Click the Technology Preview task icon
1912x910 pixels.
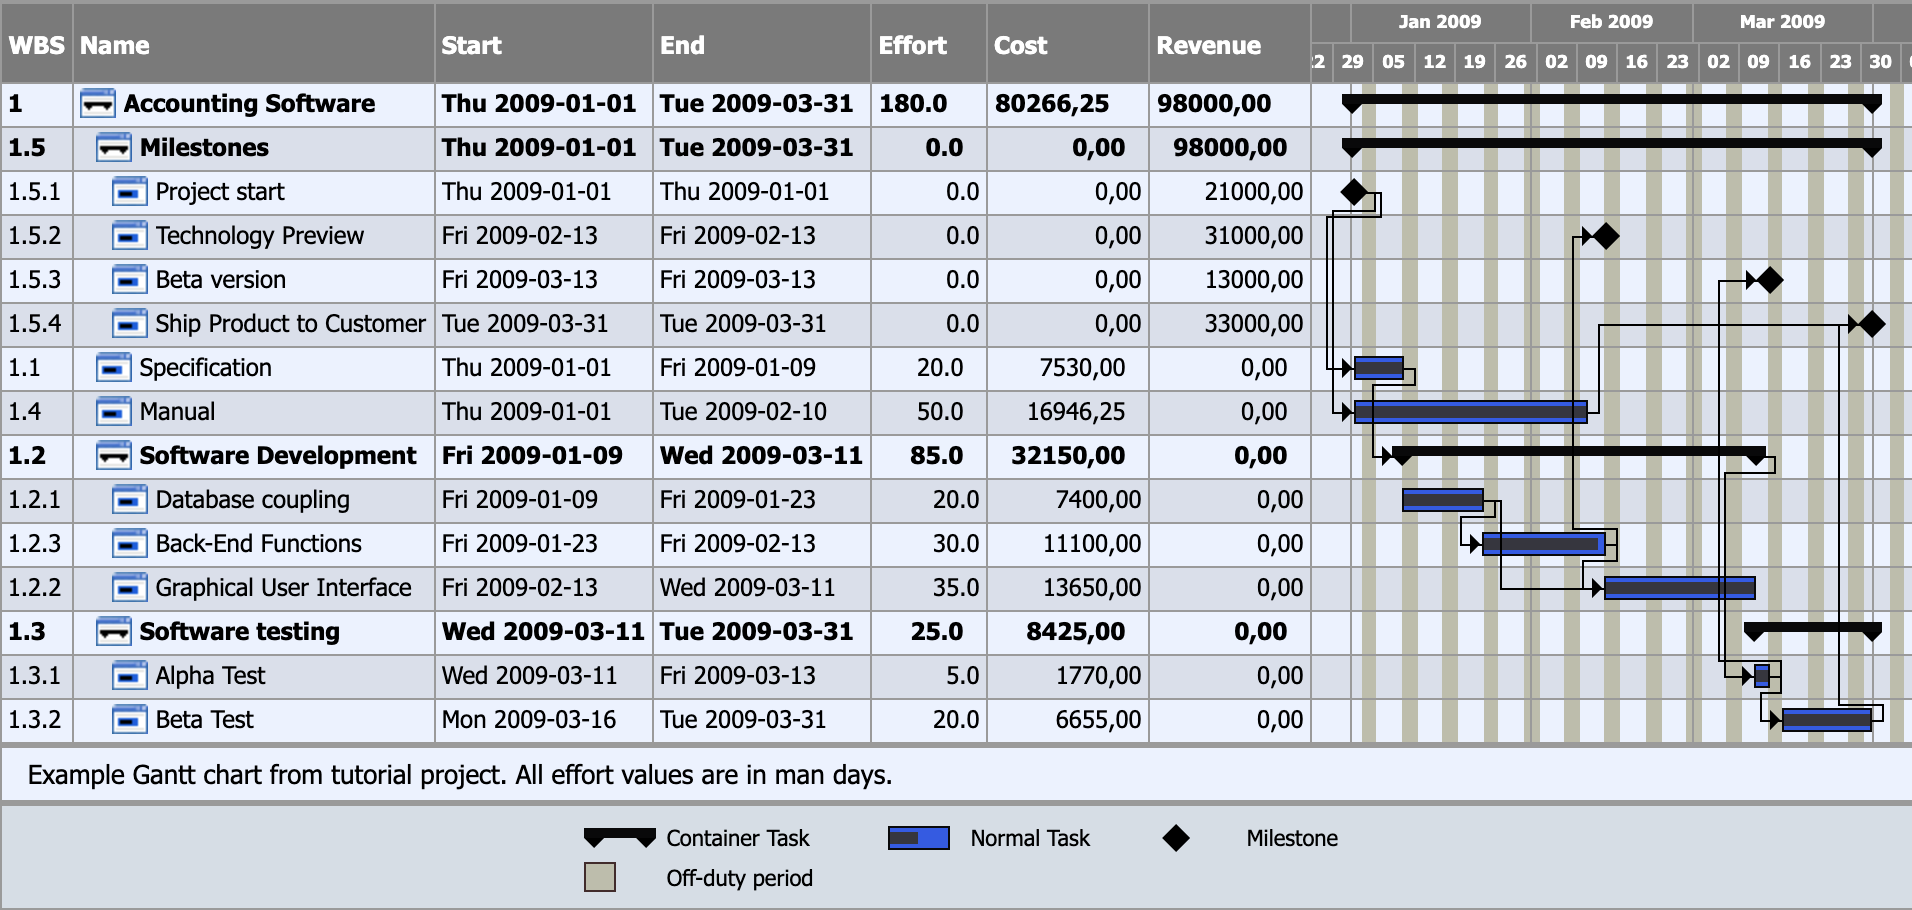pos(129,235)
